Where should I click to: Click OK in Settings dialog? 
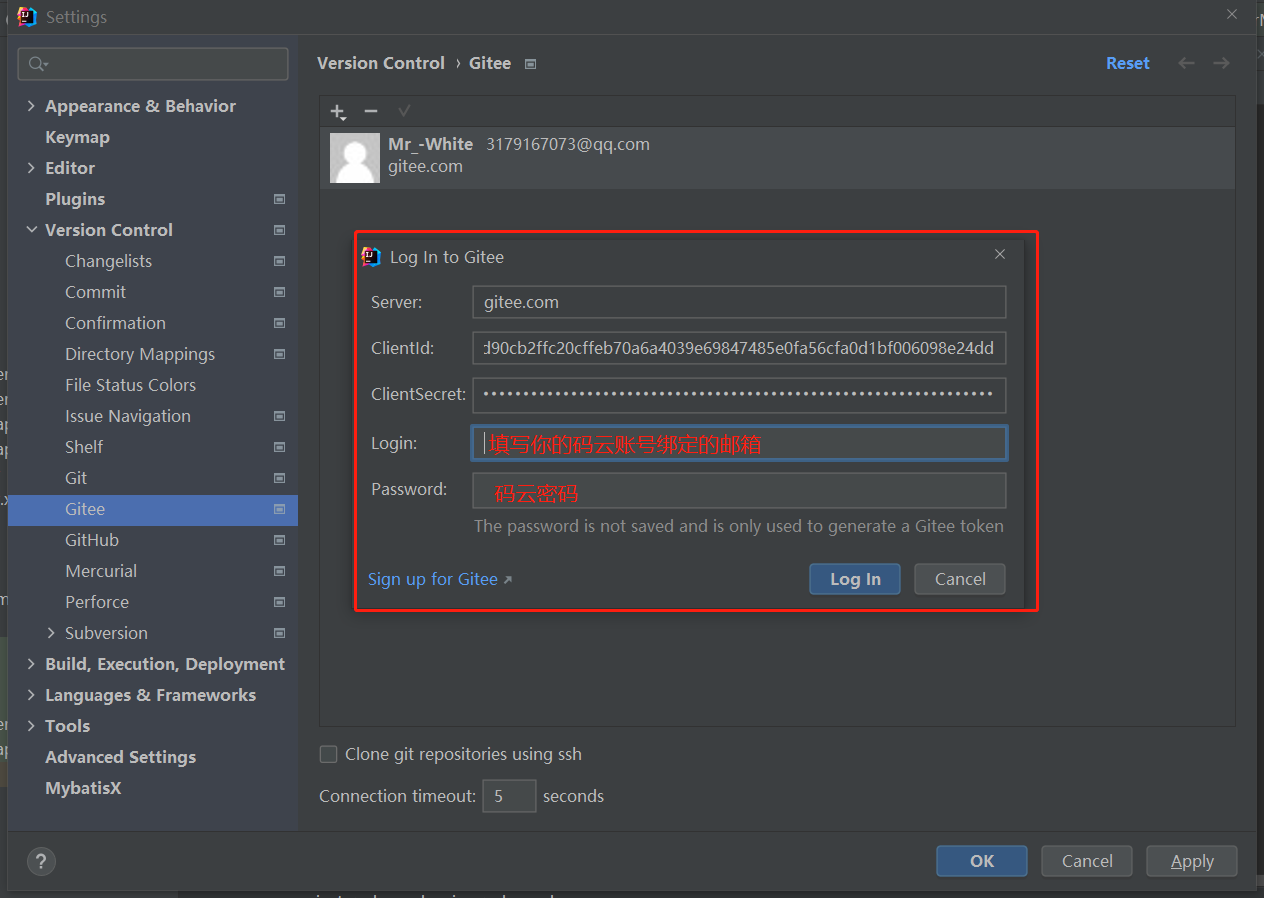coord(982,861)
